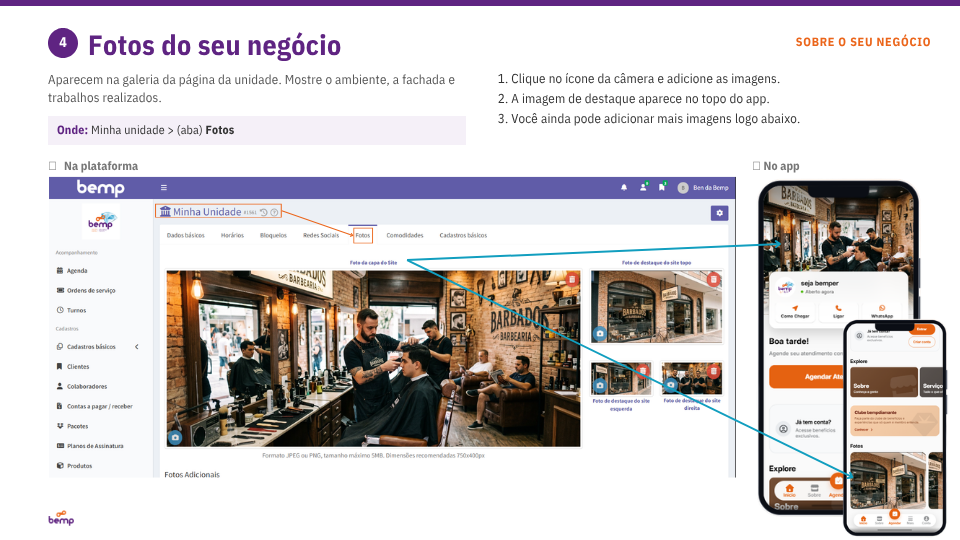Click the storefront top highlight thumbnail
The width and height of the screenshot is (960, 540).
coord(656,307)
